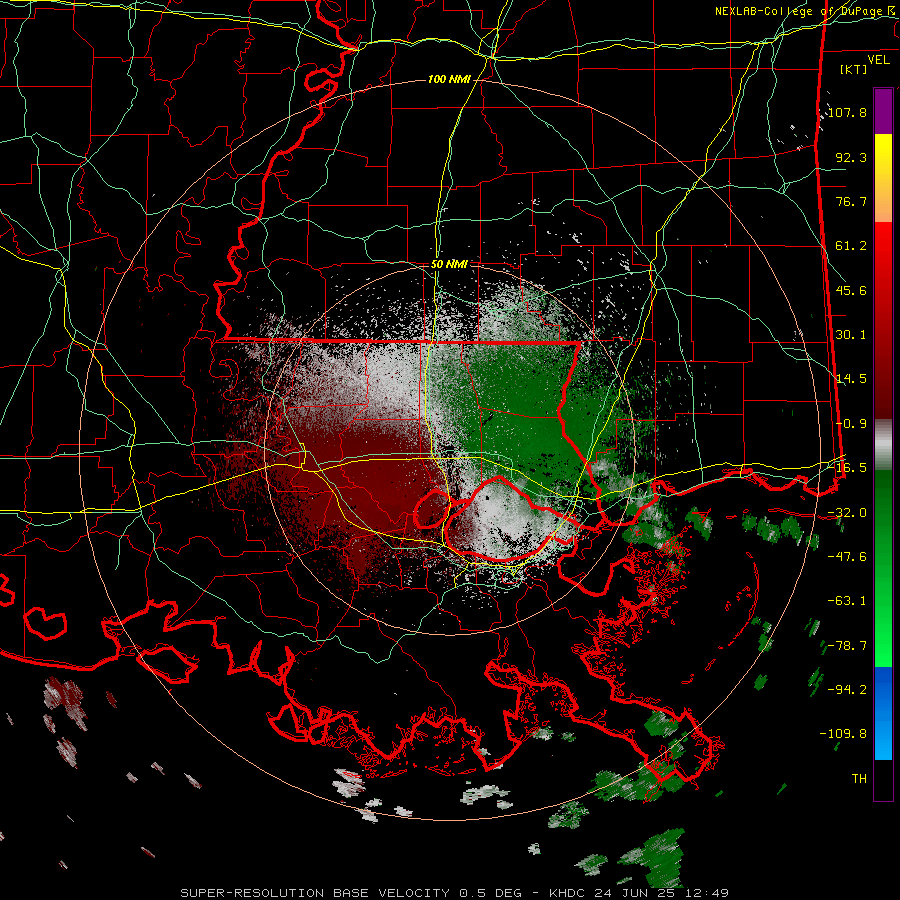900x900 pixels.
Task: Click the "[KT]" units label
Action: point(853,69)
